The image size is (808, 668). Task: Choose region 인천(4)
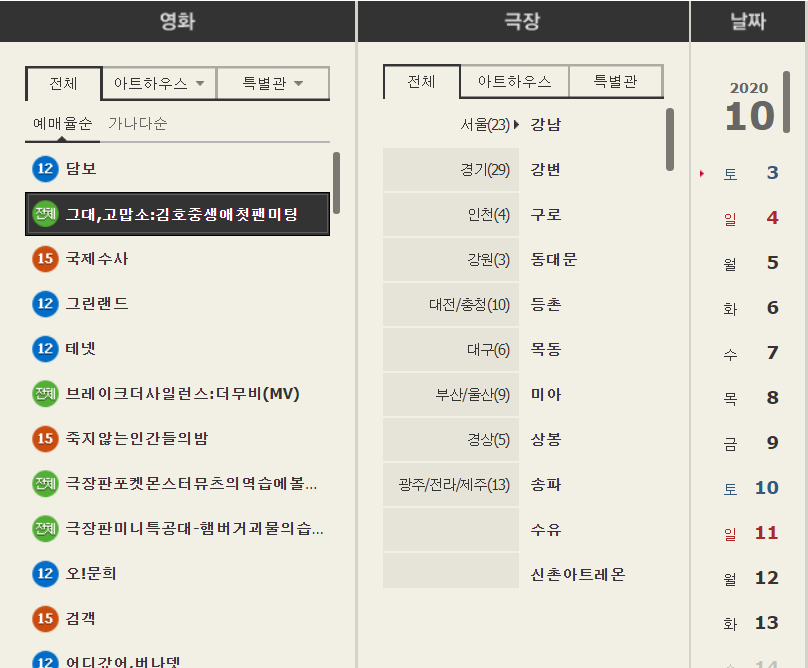[451, 214]
